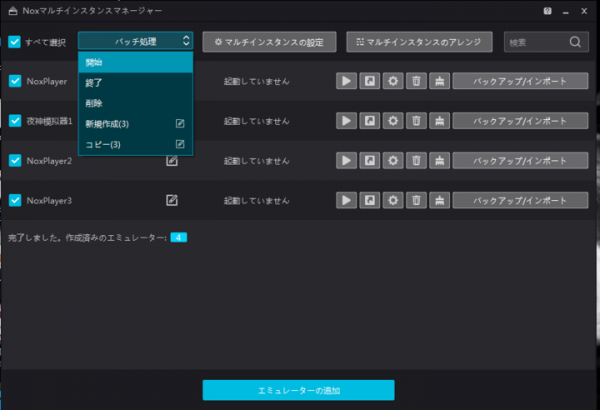Viewport: 600px width, 410px height.
Task: Select the NoxPlayer2 name text
Action: click(x=49, y=161)
